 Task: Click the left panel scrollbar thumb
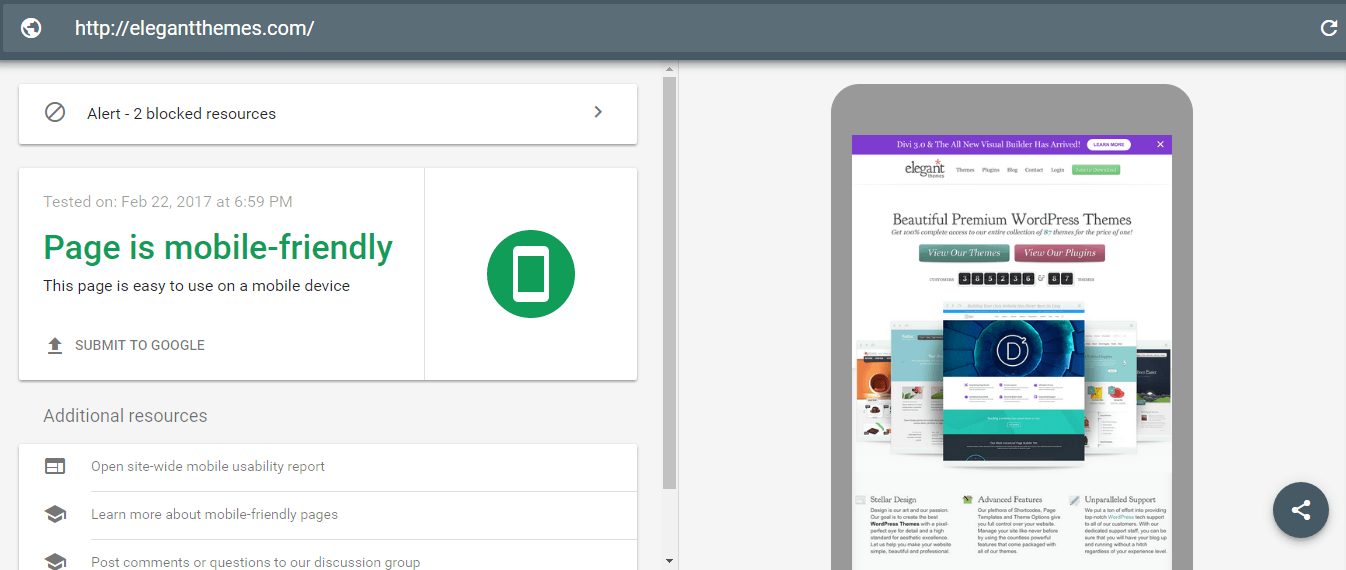point(670,282)
